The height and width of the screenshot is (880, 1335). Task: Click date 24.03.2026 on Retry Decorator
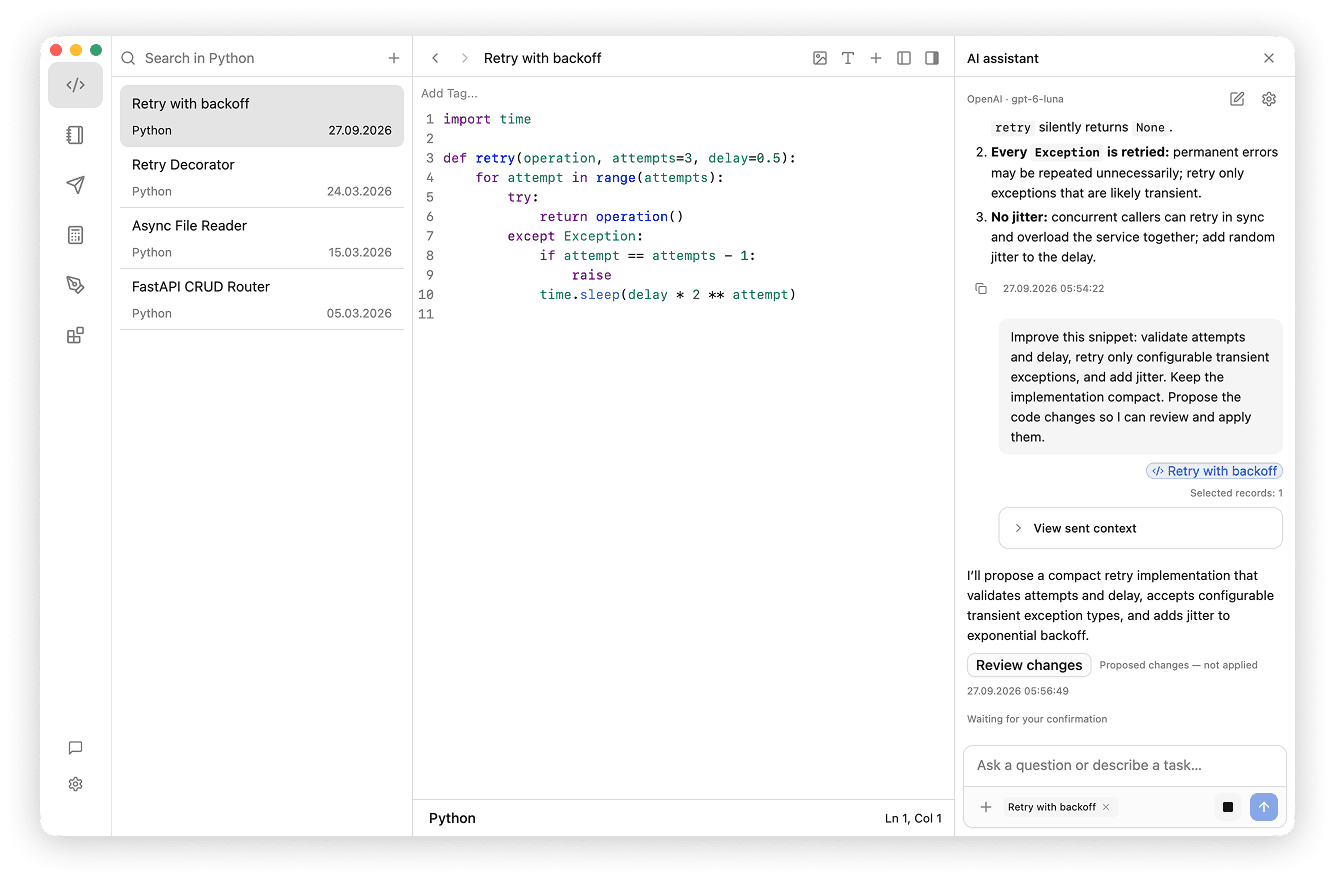[x=359, y=191]
